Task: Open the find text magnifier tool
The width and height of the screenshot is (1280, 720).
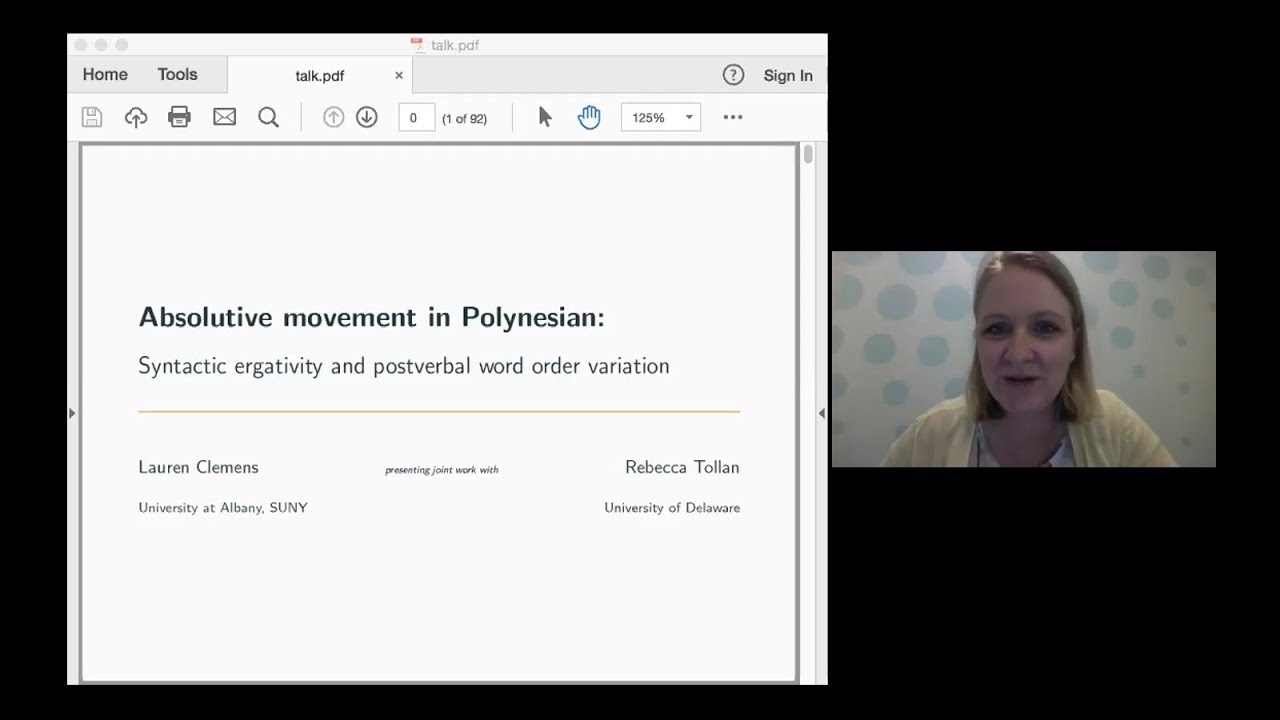Action: 268,117
